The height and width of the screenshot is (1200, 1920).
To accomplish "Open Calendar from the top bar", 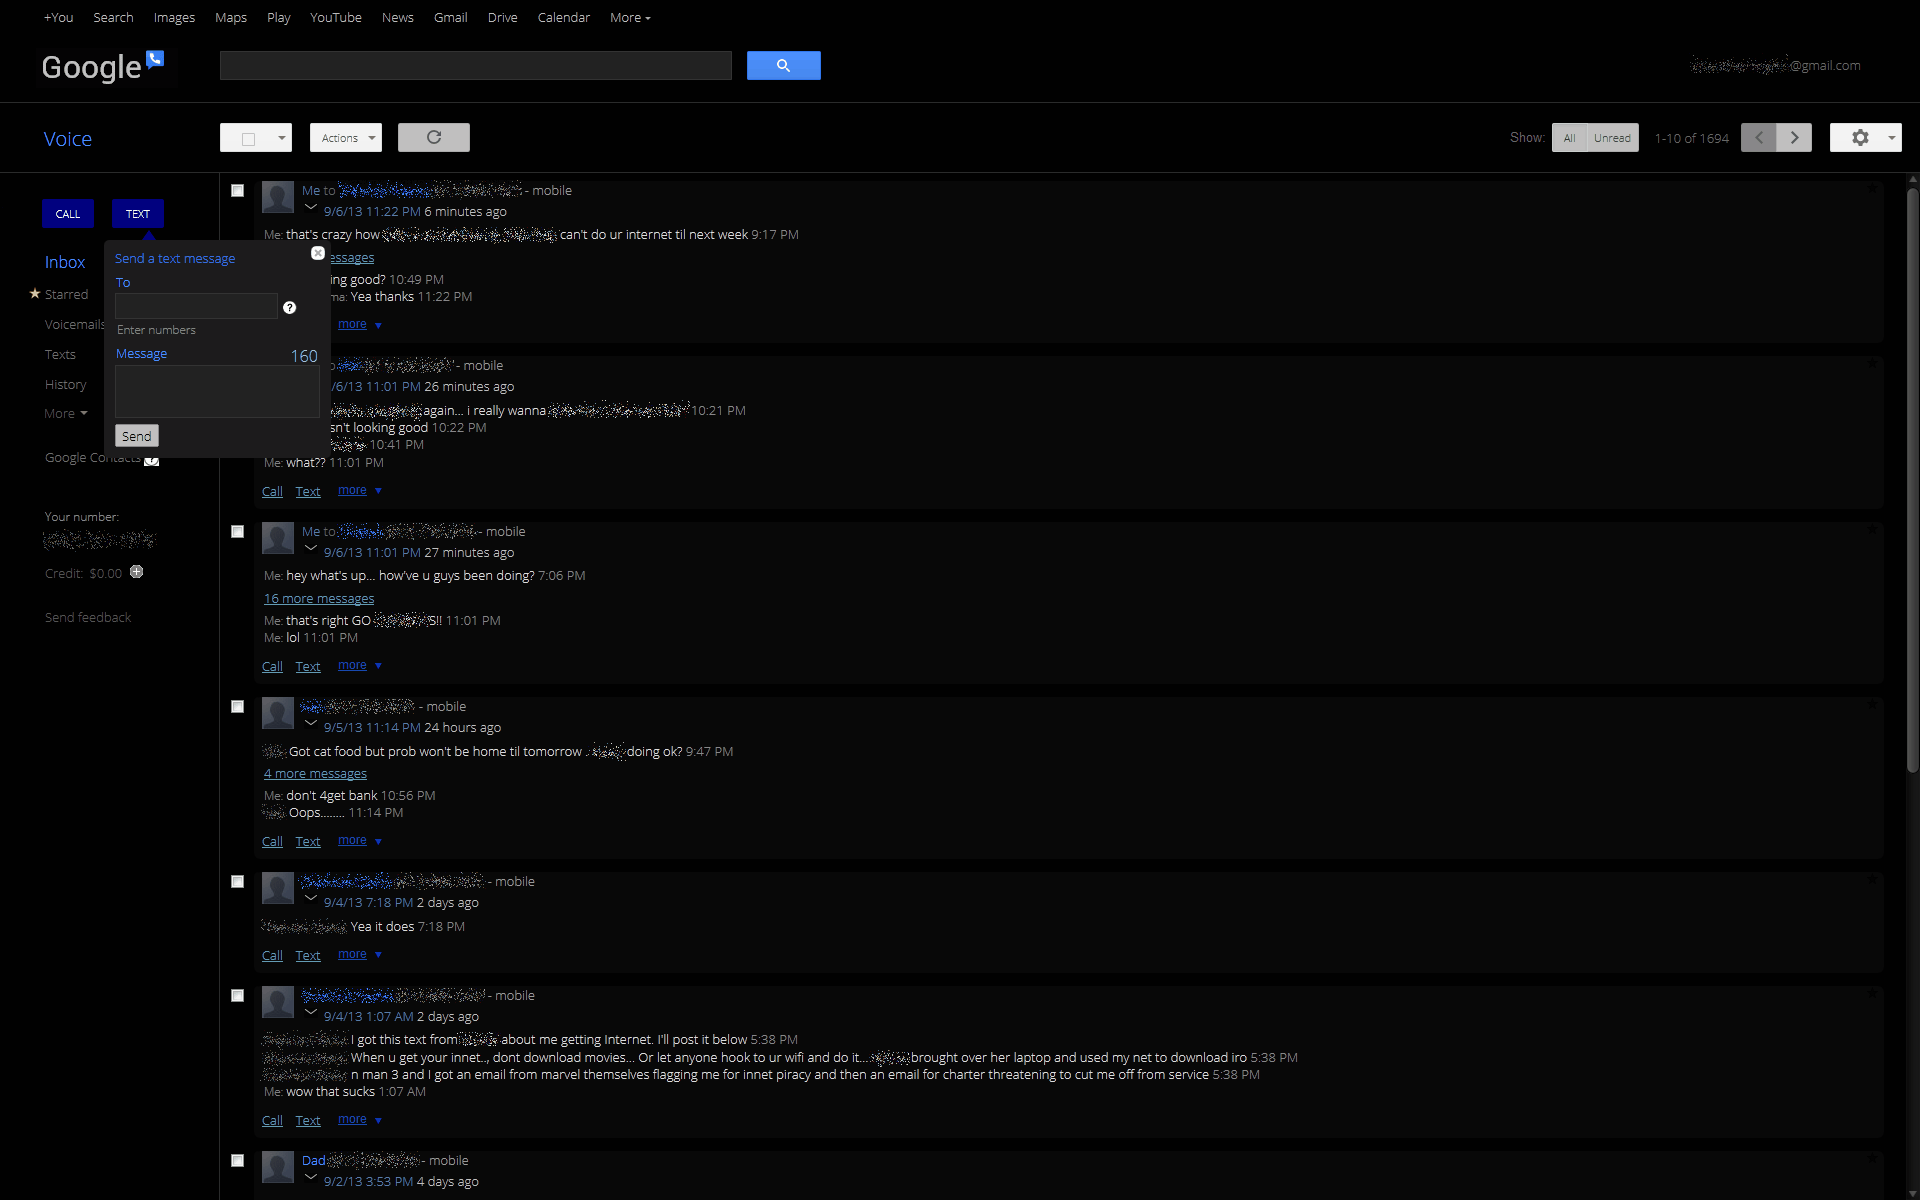I will pos(563,17).
